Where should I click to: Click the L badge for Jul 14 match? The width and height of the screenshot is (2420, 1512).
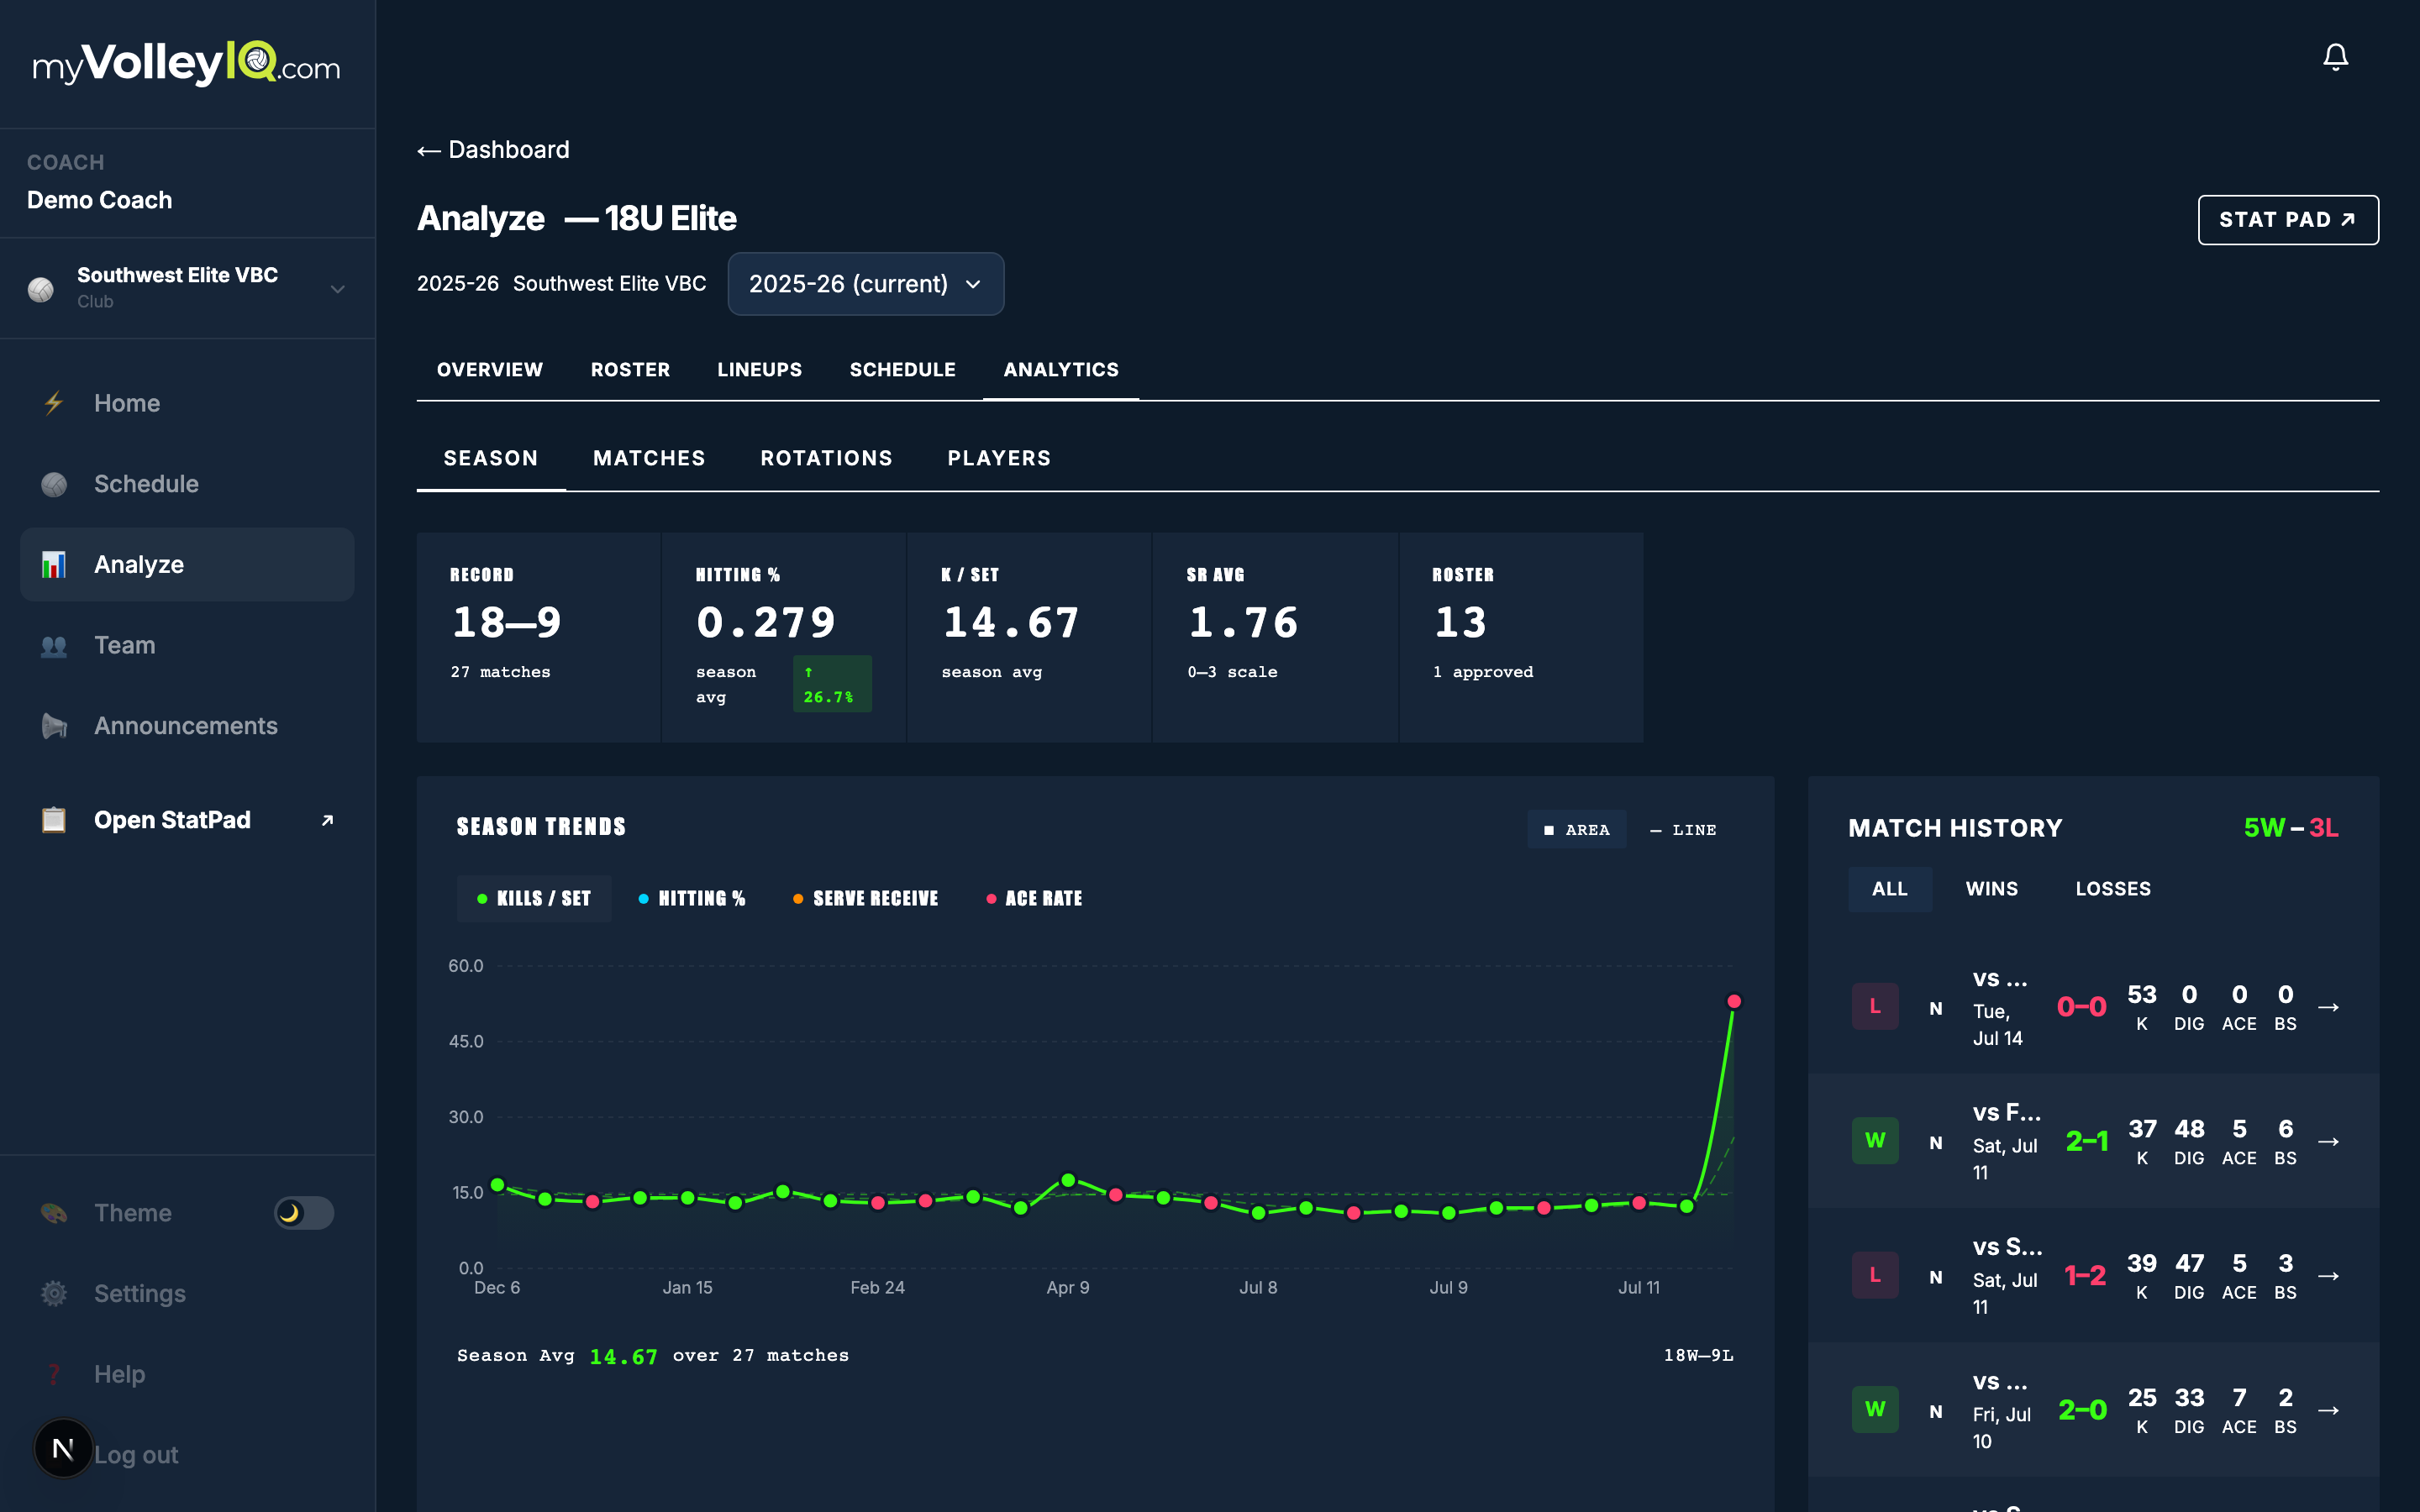point(1875,1007)
